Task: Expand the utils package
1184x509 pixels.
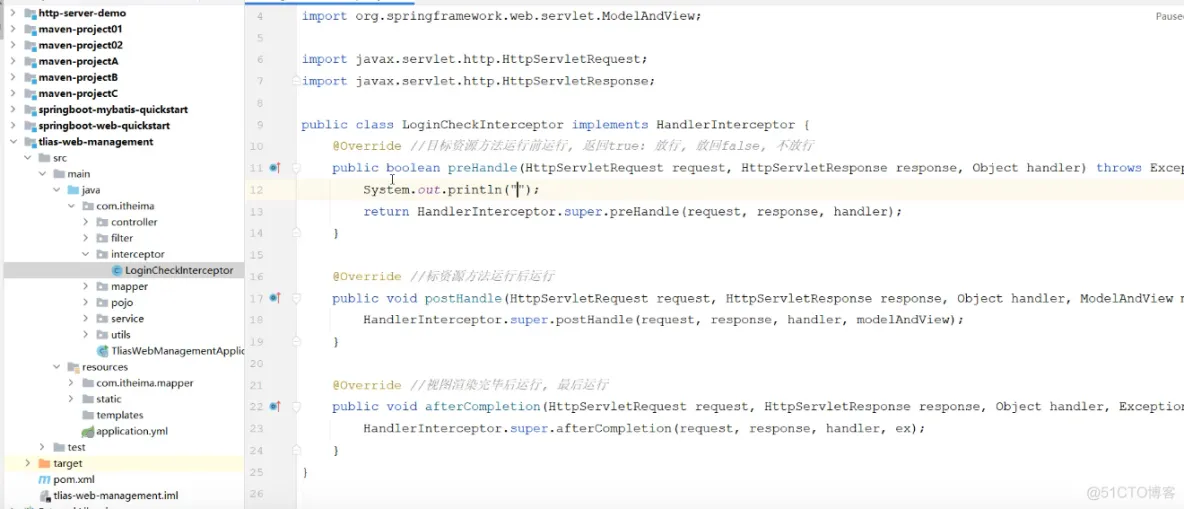Action: click(x=85, y=335)
